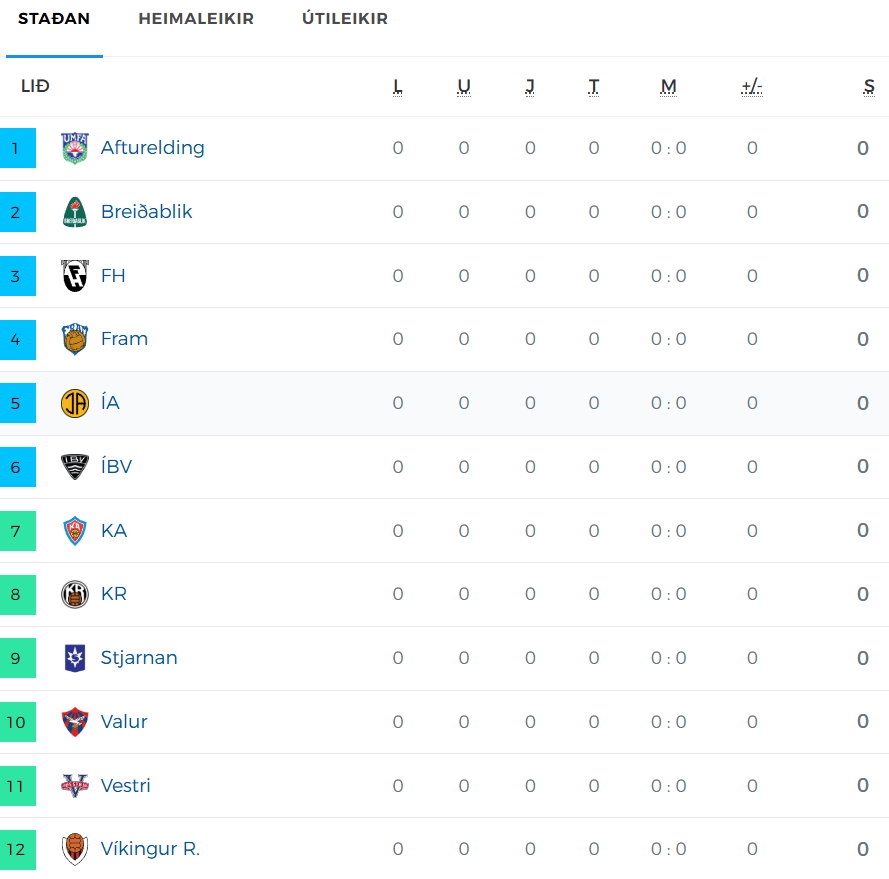Click the Víkingur R. club crest
889x879 pixels.
click(75, 850)
